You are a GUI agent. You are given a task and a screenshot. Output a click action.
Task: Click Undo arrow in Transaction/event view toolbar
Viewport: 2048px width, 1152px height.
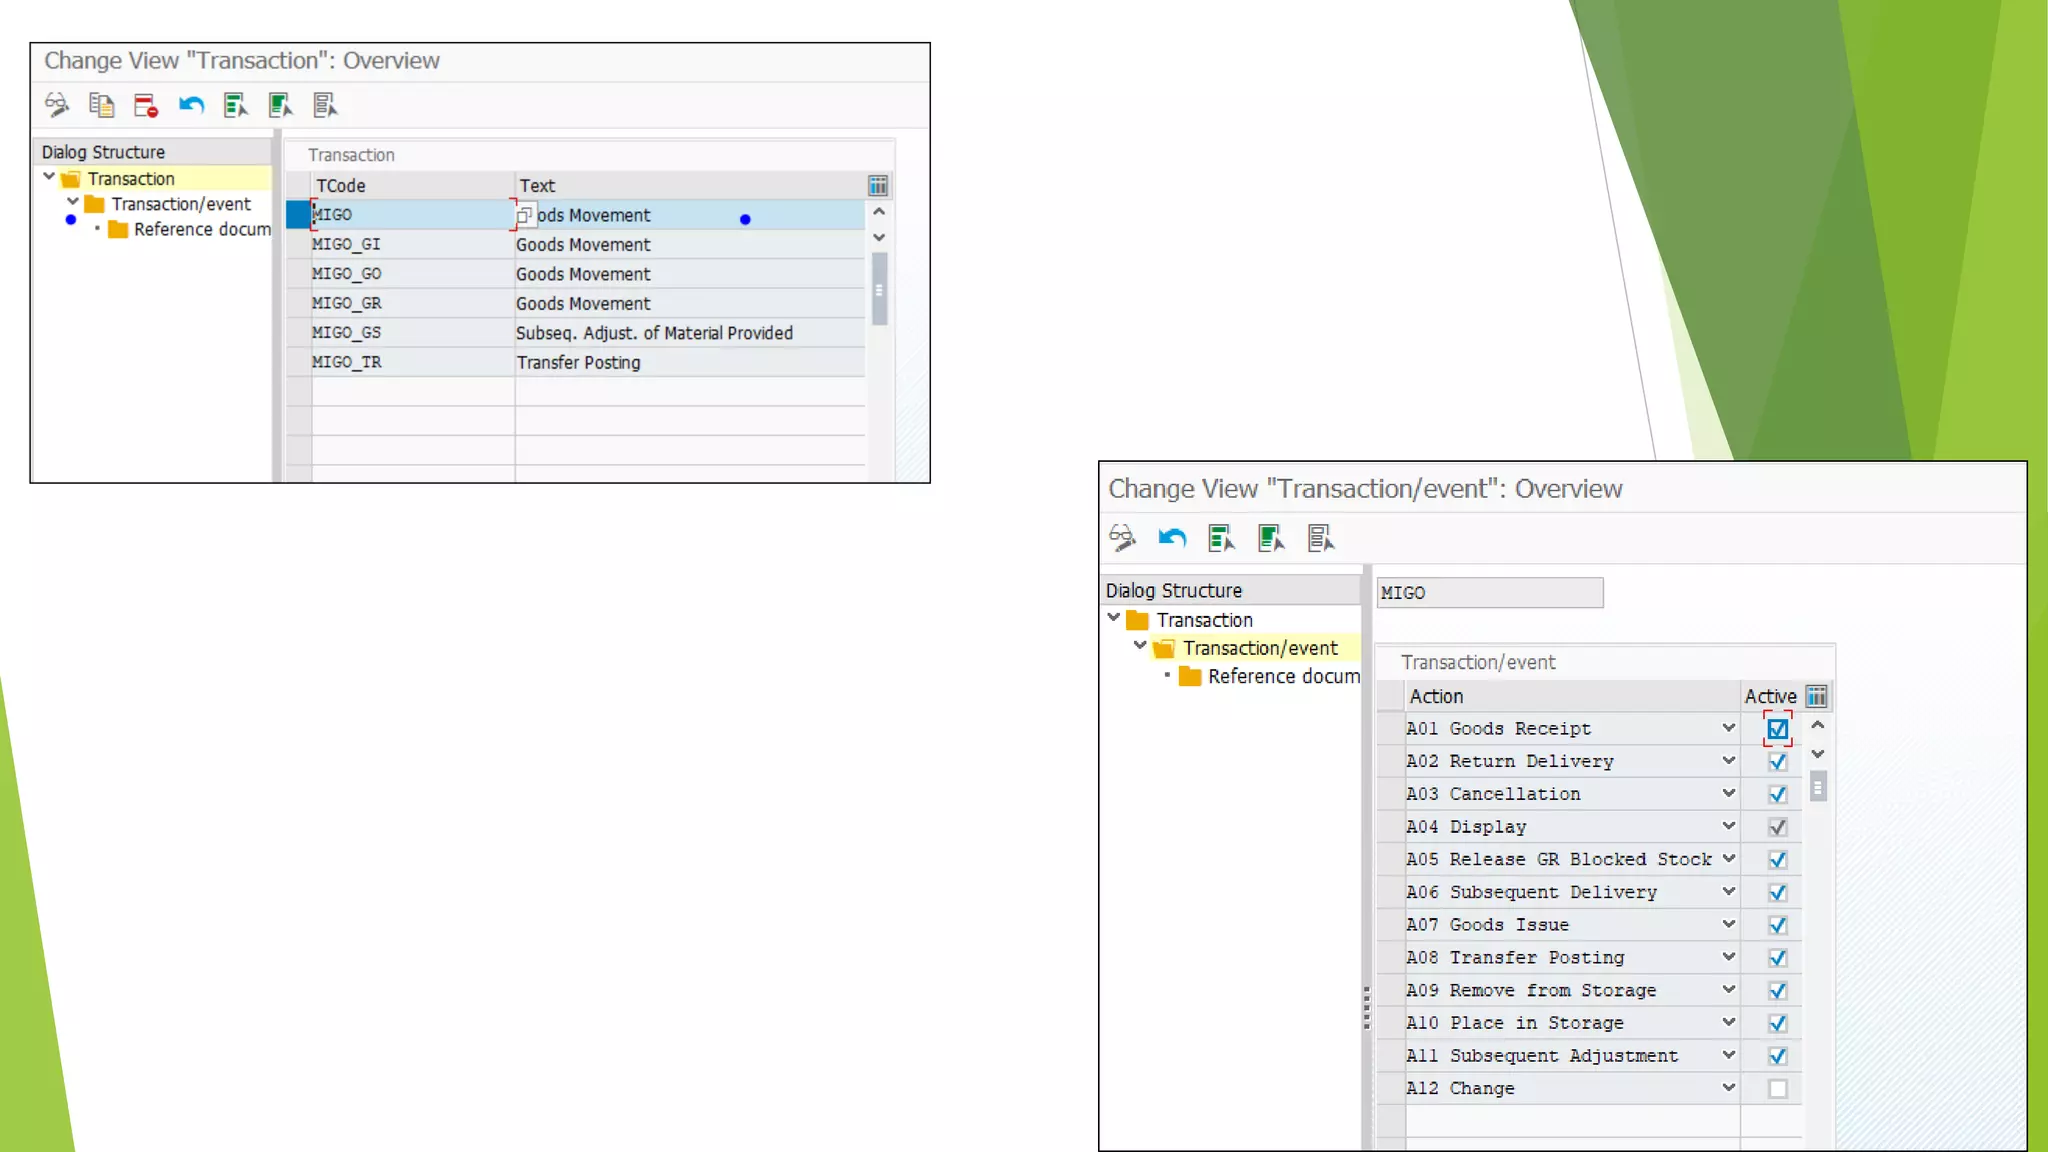point(1172,538)
